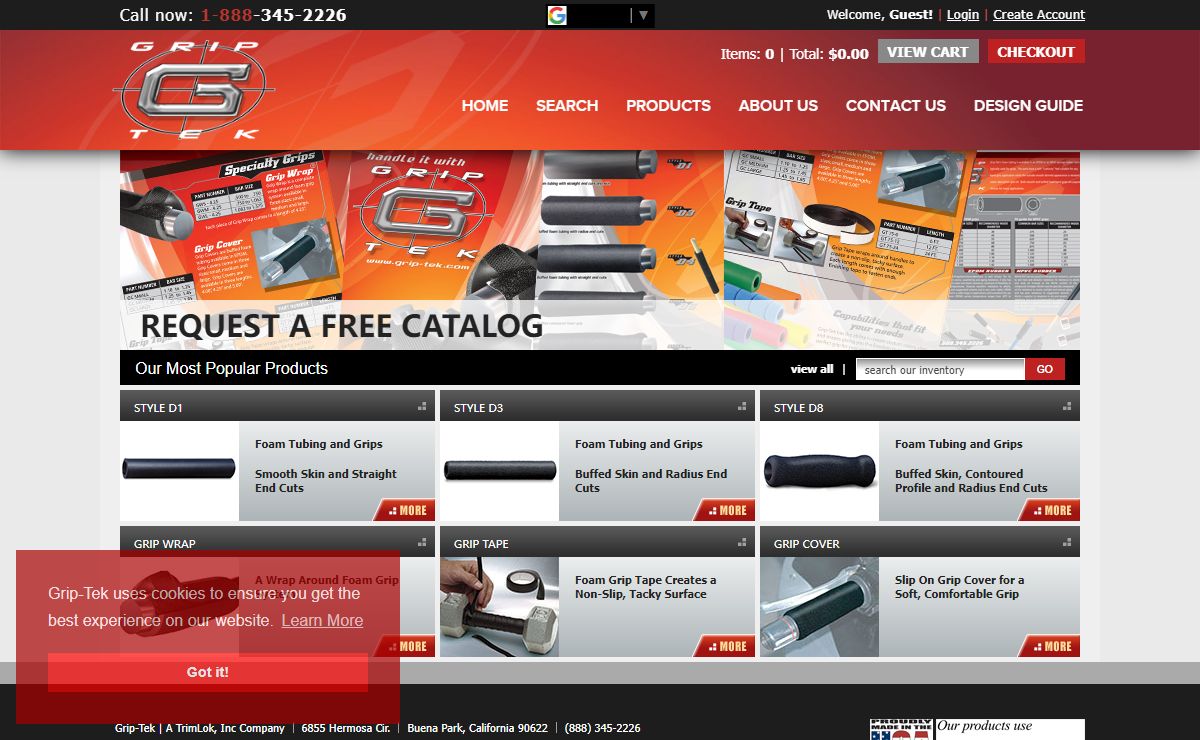
Task: Click the STYLE D8 card title
Action: [x=798, y=408]
